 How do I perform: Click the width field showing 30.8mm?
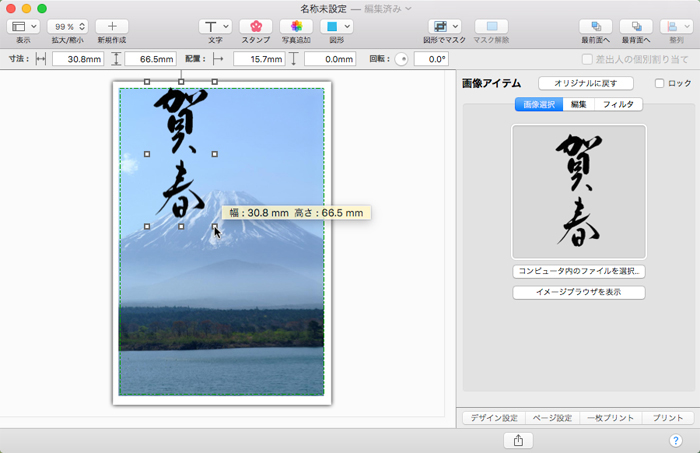coord(77,60)
